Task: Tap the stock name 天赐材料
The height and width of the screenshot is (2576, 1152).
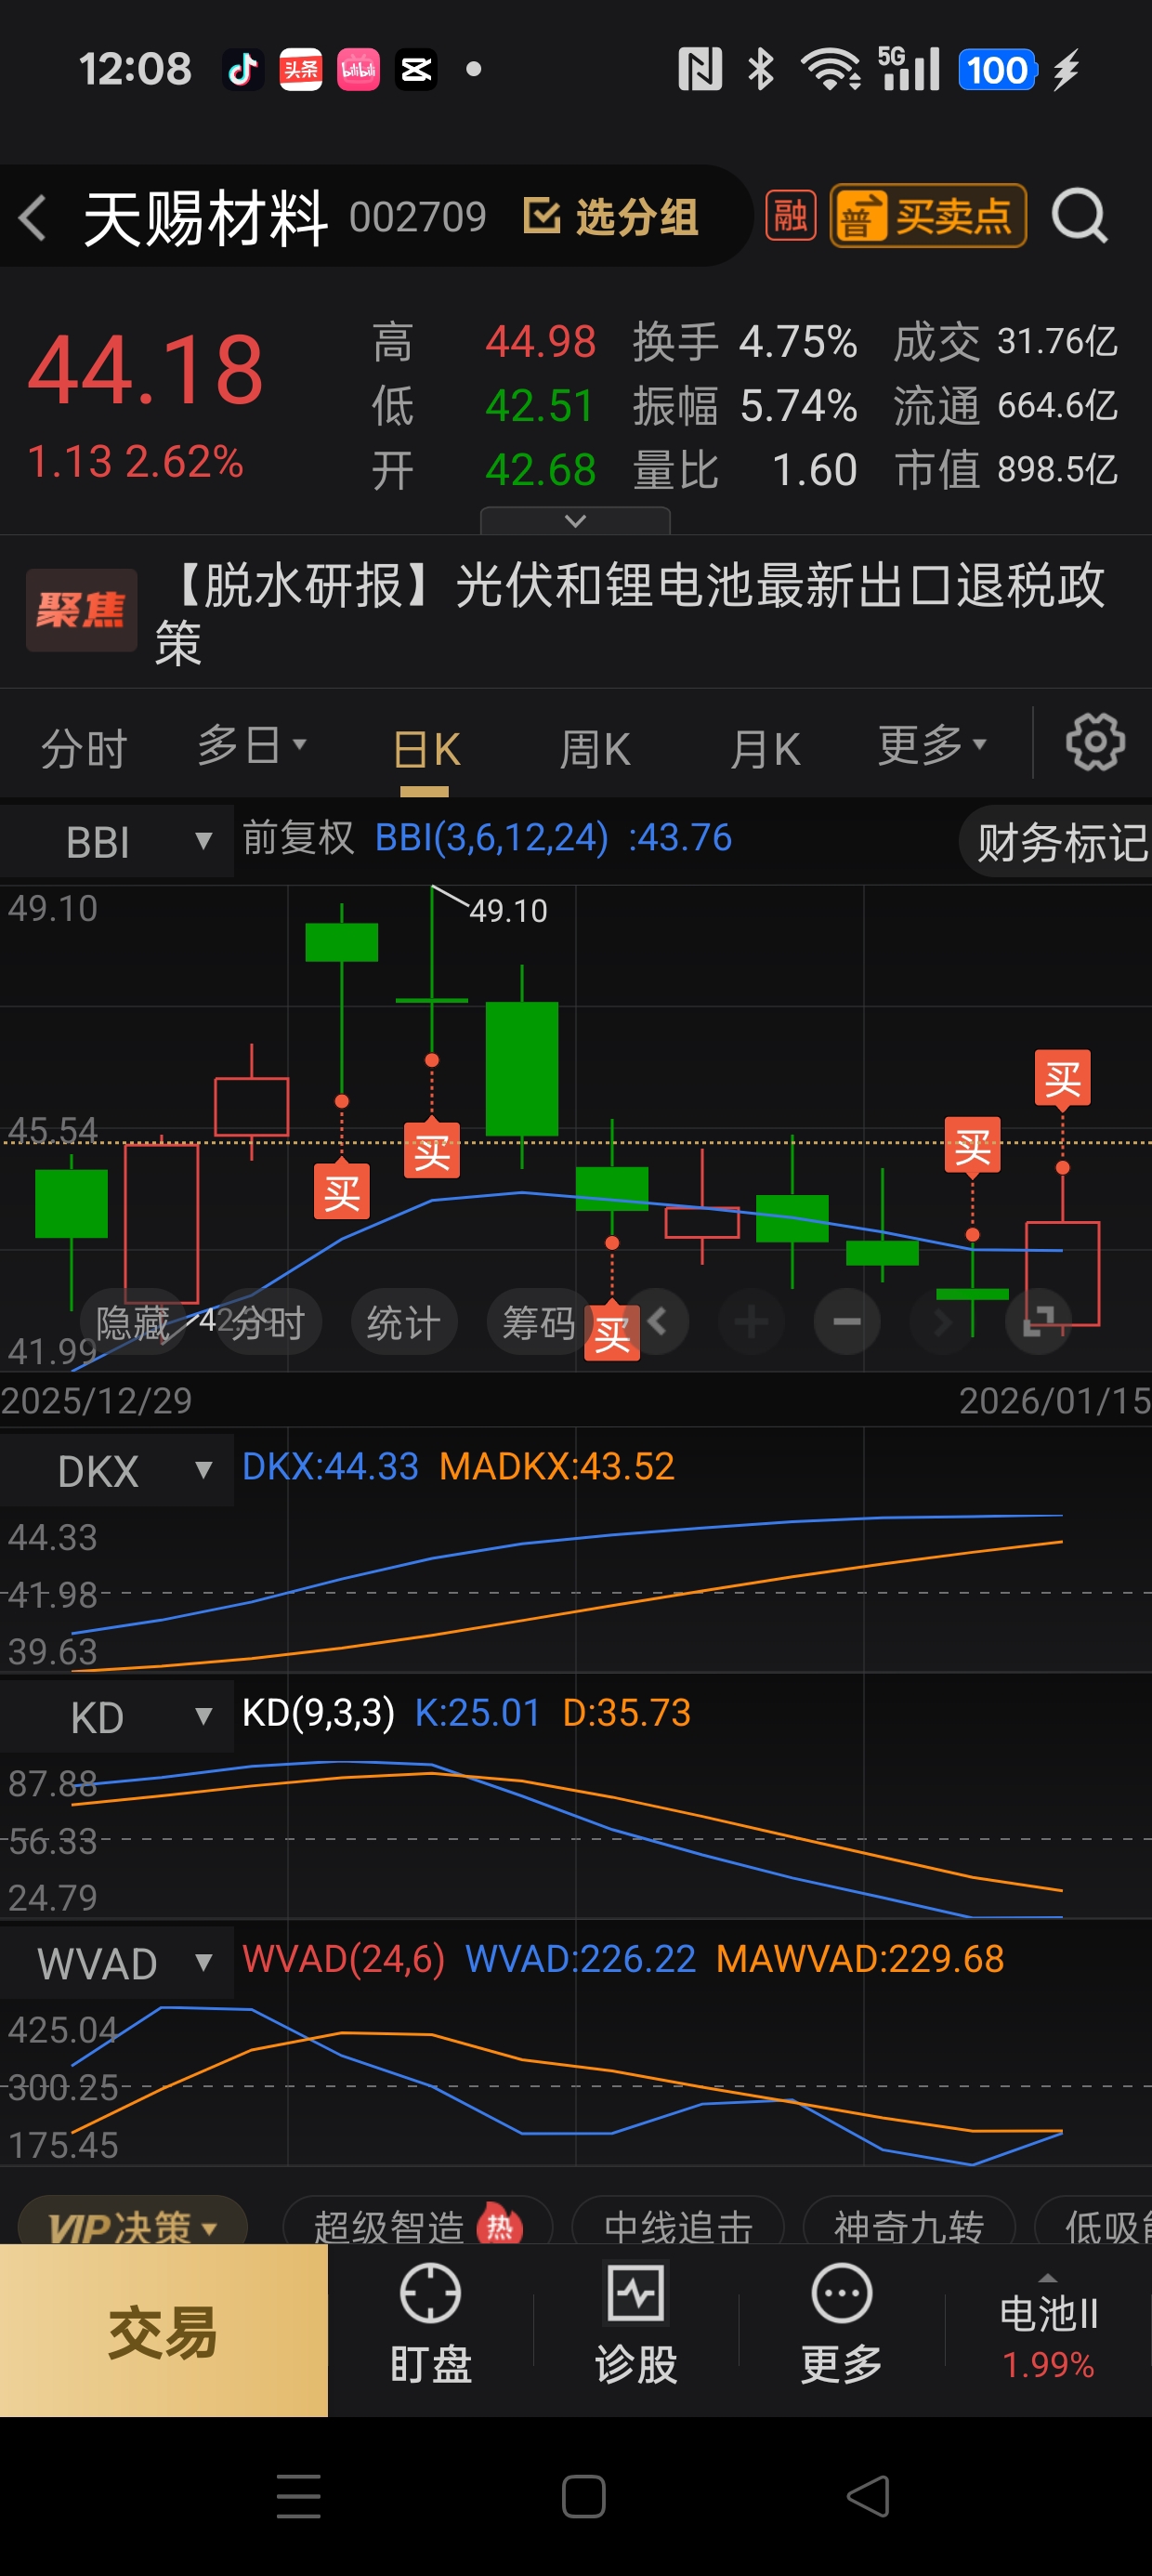Action: (205, 218)
